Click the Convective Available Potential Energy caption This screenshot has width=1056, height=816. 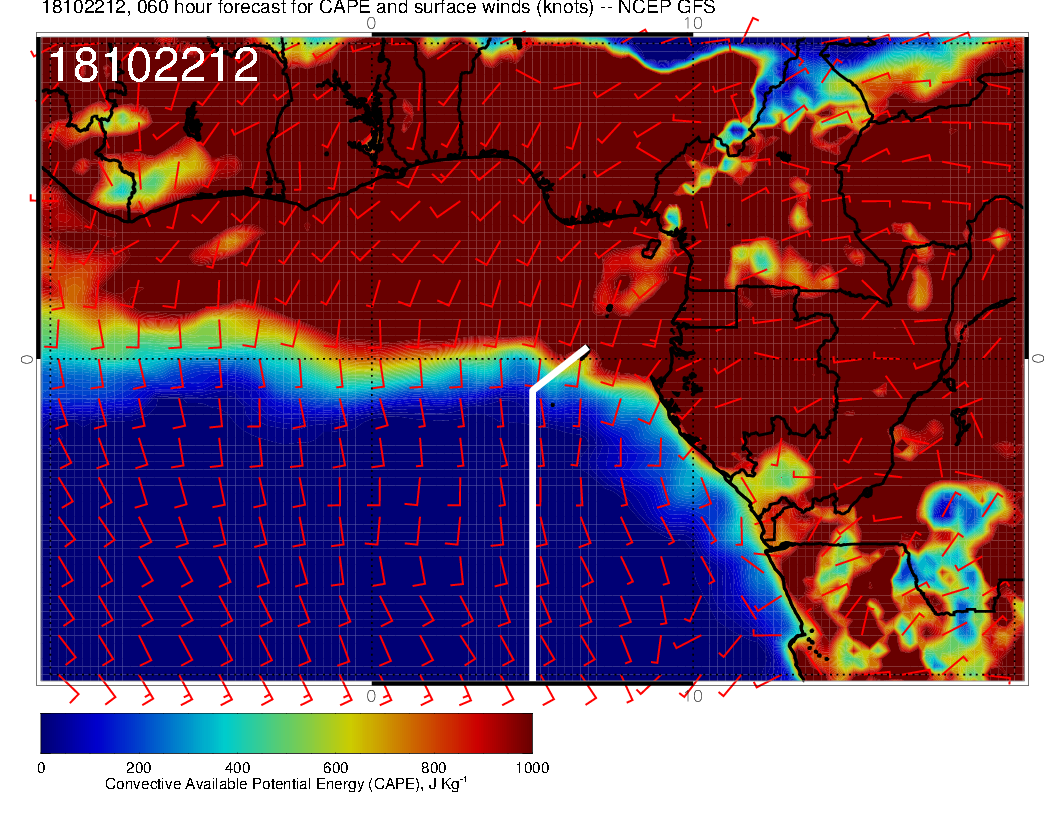click(286, 784)
